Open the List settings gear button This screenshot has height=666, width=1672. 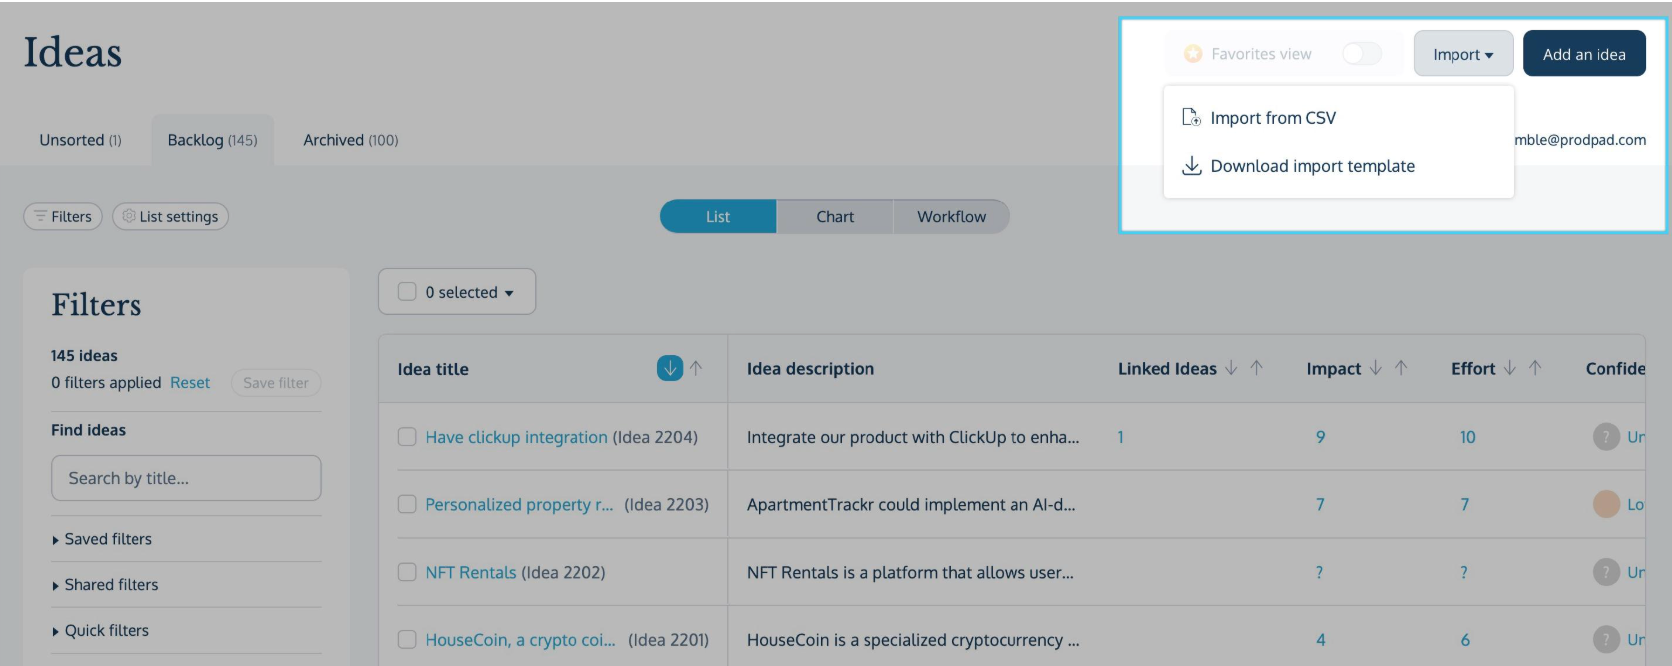[x=170, y=217]
